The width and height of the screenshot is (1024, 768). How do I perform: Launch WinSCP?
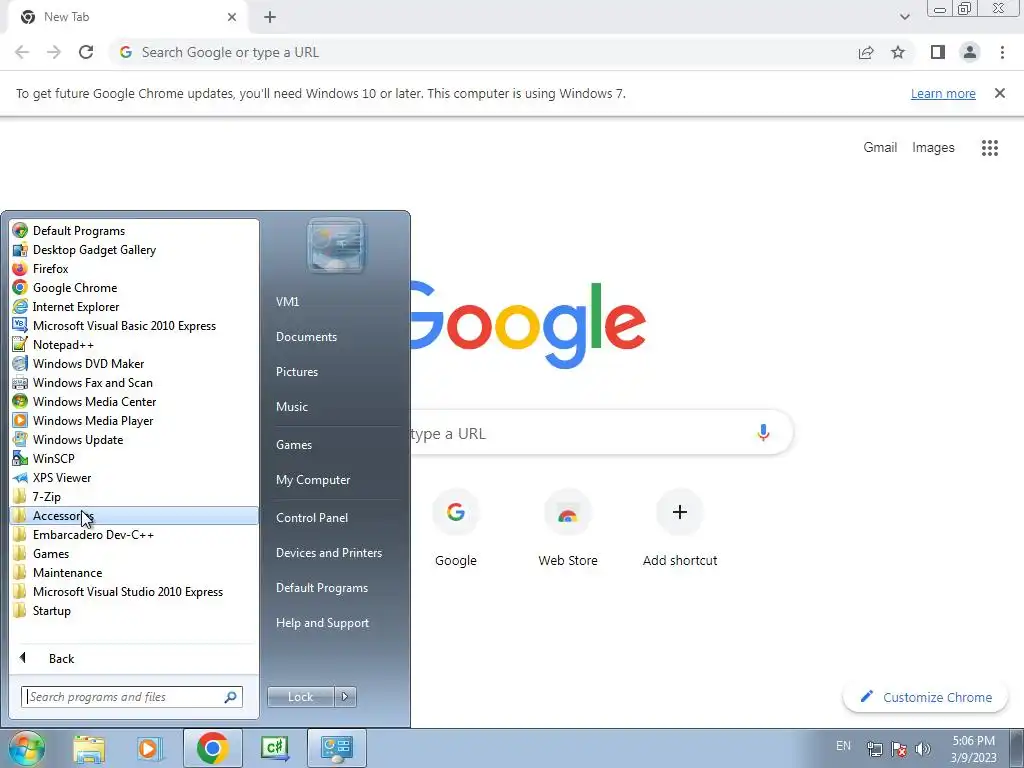coord(134,458)
